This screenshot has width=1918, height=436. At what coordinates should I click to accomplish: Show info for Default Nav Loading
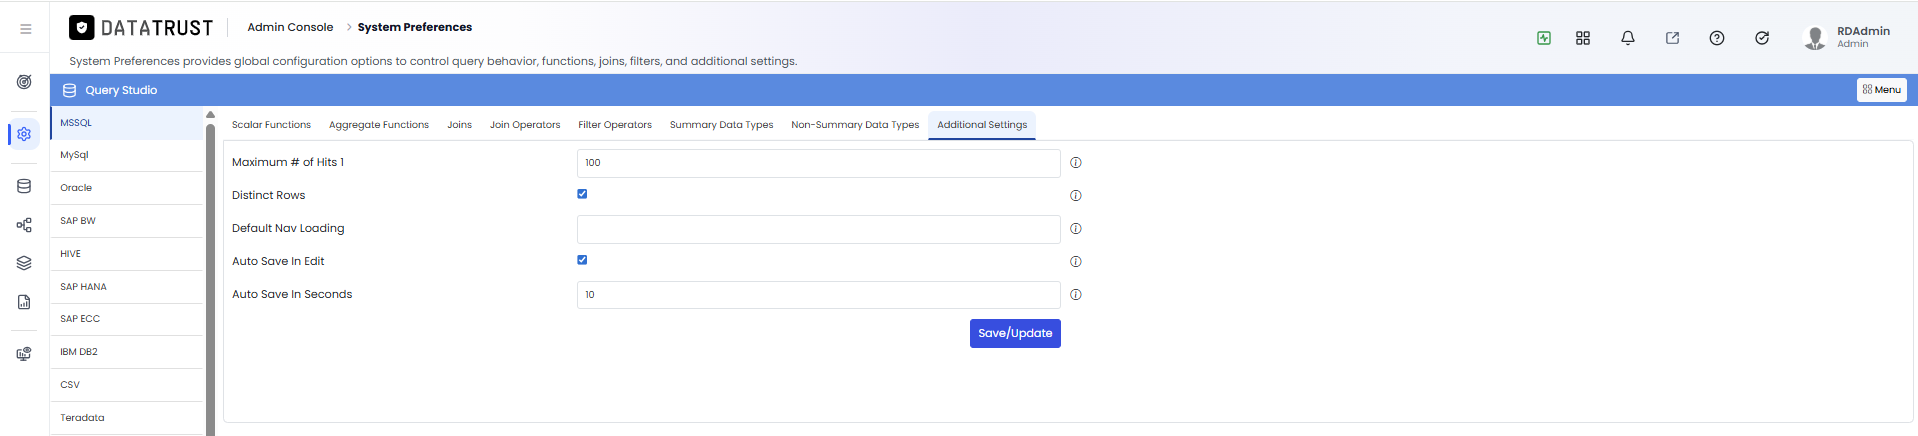(1076, 229)
